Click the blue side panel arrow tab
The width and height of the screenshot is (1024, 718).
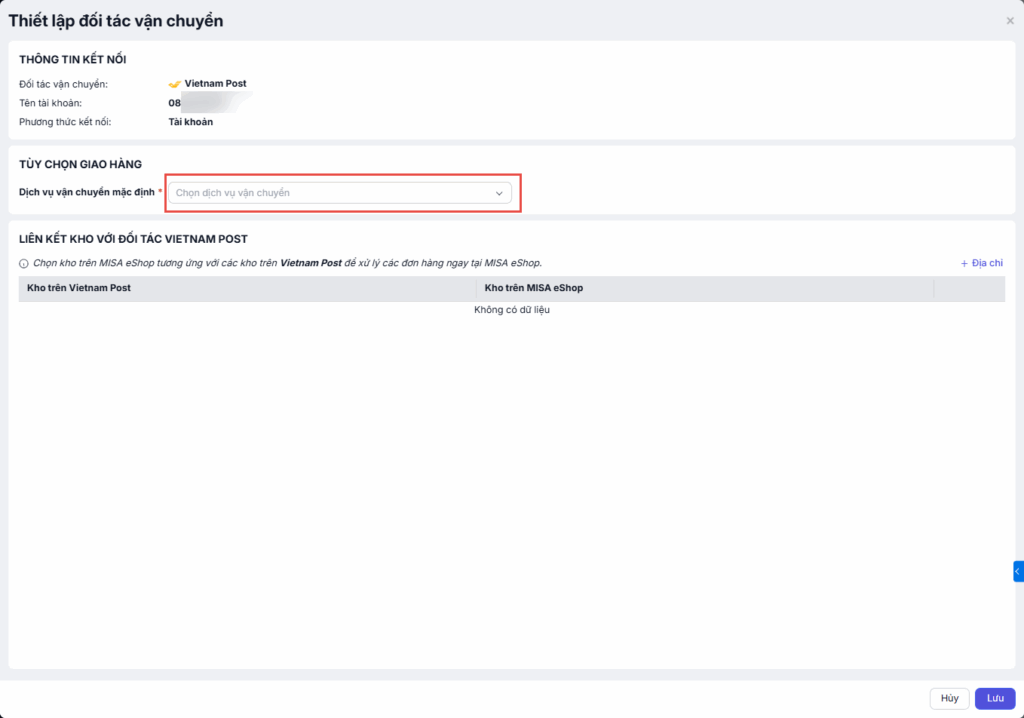tap(1017, 571)
